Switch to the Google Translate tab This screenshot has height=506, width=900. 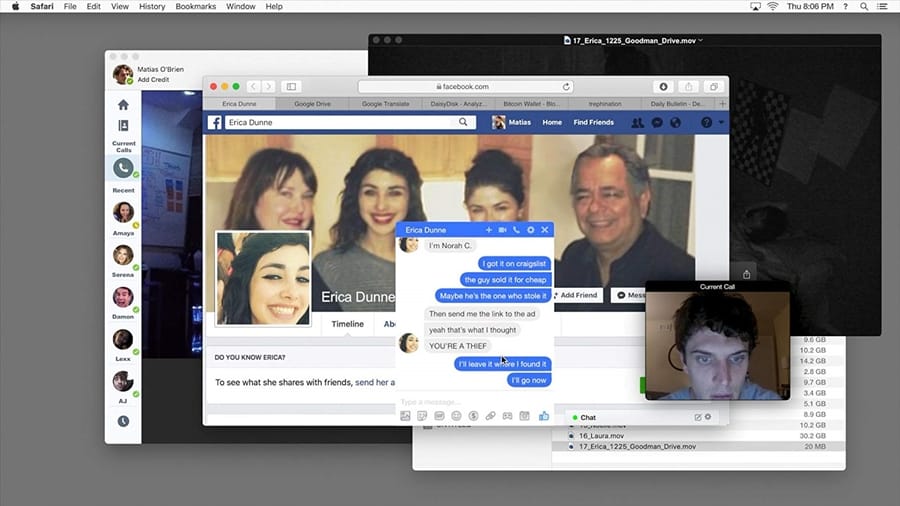coord(385,104)
